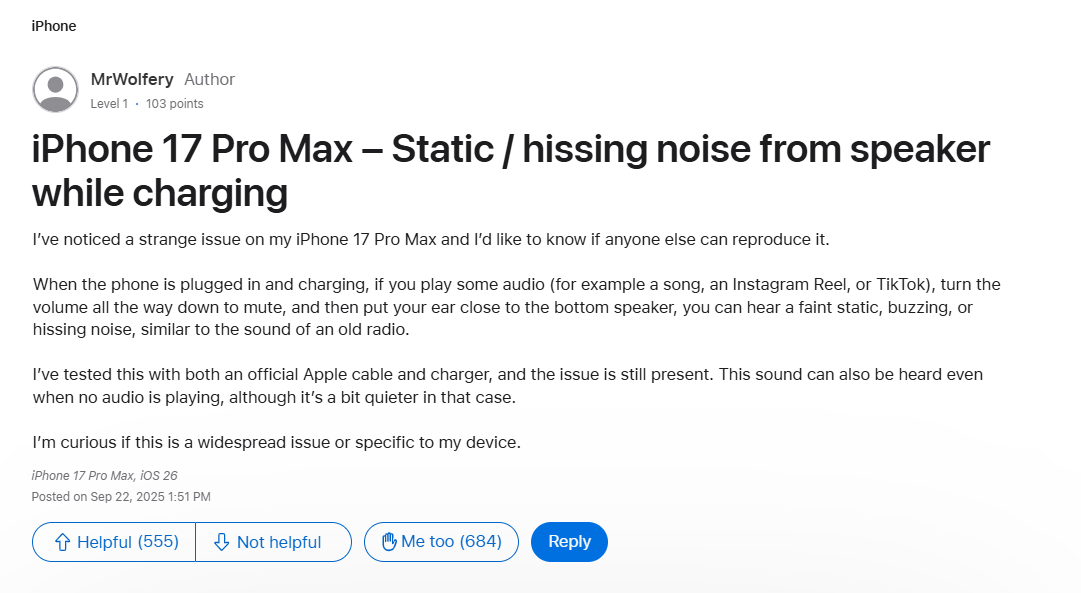Click the sentence "I'm curious if this is widespread"
1081x593 pixels.
click(277, 442)
